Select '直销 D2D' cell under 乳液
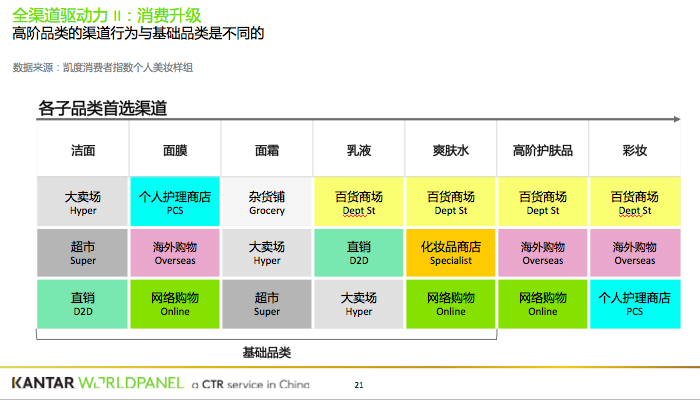700x400 pixels. pos(359,253)
